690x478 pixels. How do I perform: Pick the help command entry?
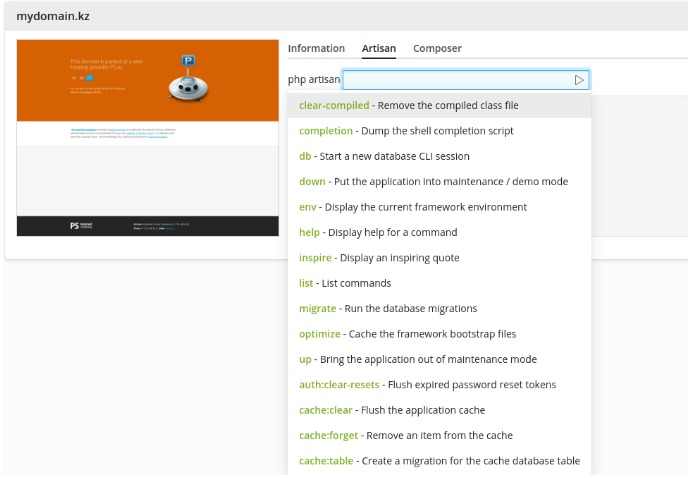point(439,232)
